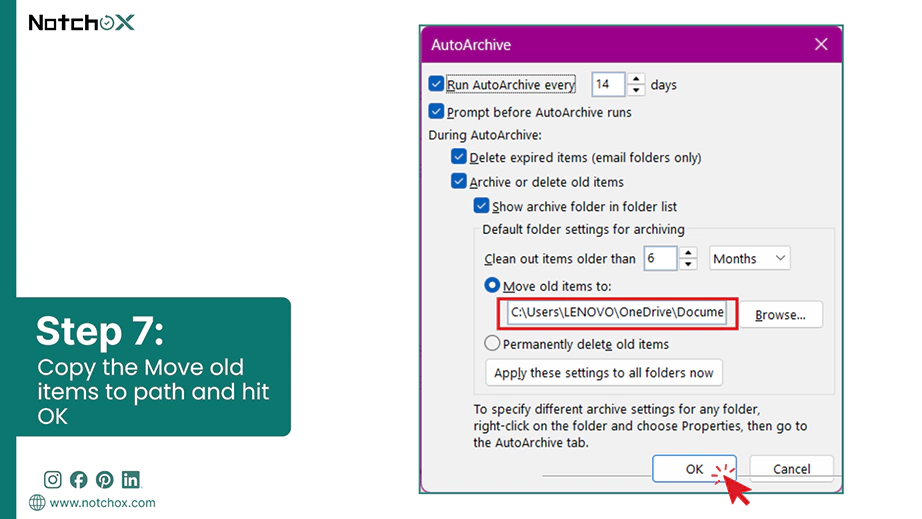The width and height of the screenshot is (922, 519).
Task: Click the globe icon beside website address
Action: coord(37,503)
